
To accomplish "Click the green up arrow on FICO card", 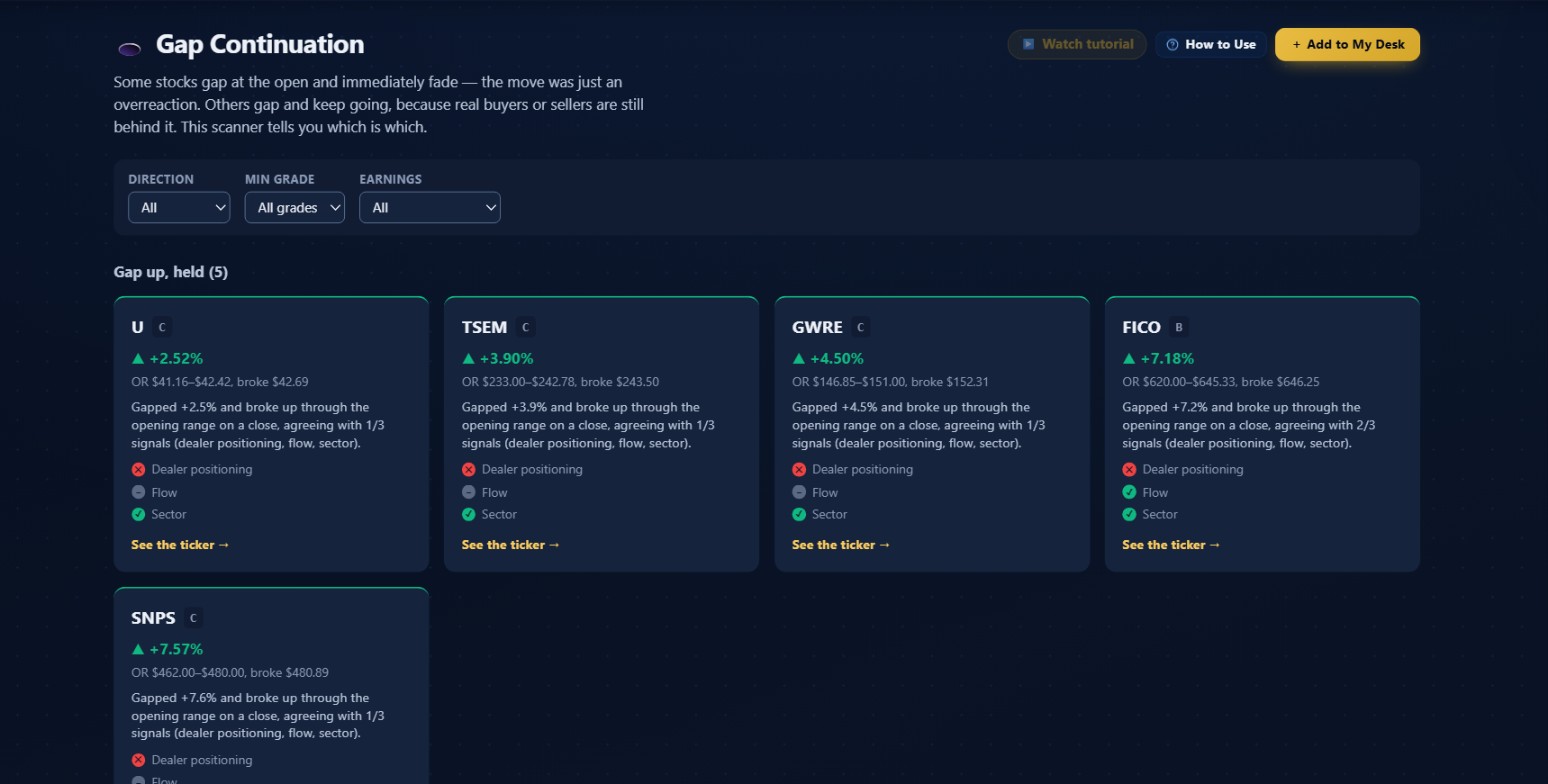I will pos(1129,358).
